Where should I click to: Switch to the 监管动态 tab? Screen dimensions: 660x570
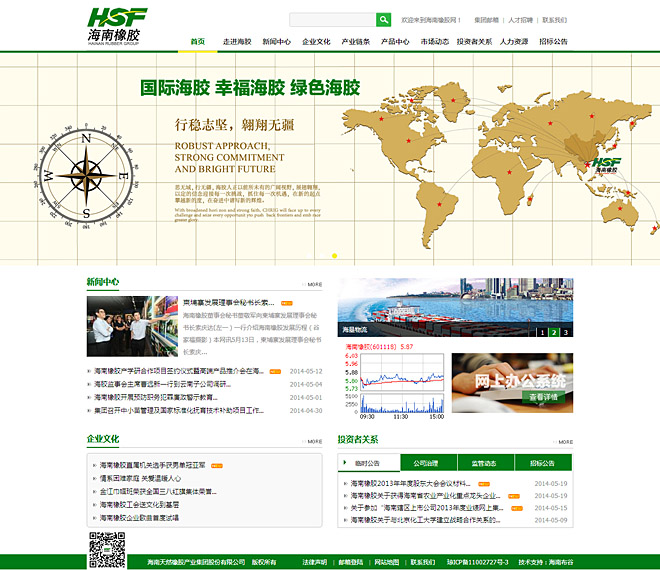484,463
